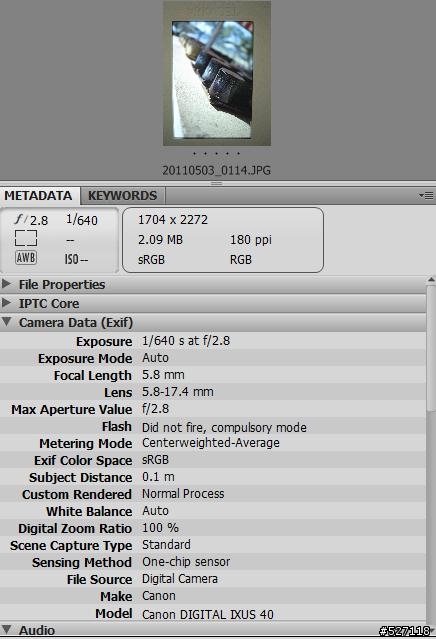Select the Lens value 5.8-17.4 mm

click(178, 392)
